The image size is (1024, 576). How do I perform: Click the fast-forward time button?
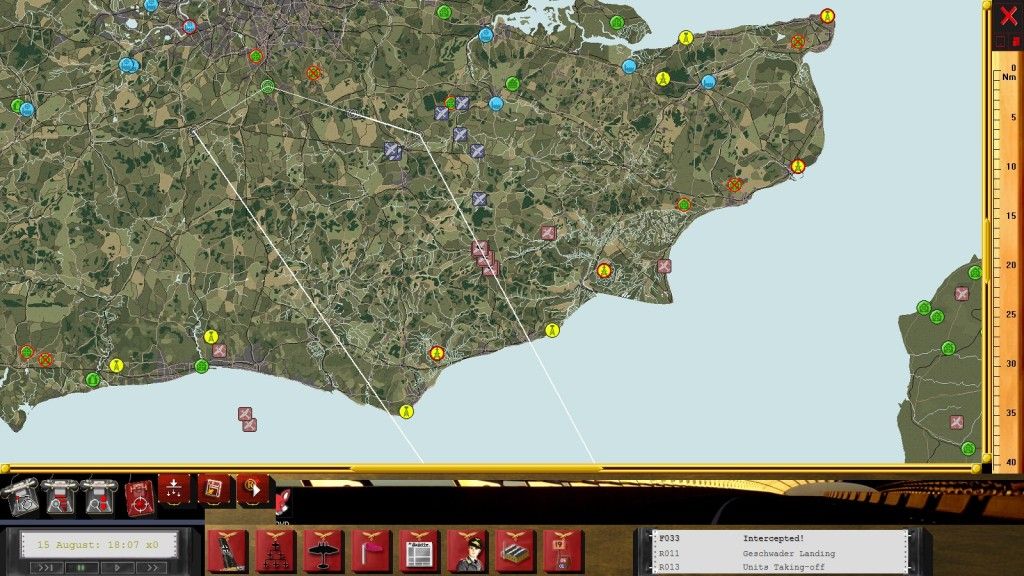pos(153,568)
